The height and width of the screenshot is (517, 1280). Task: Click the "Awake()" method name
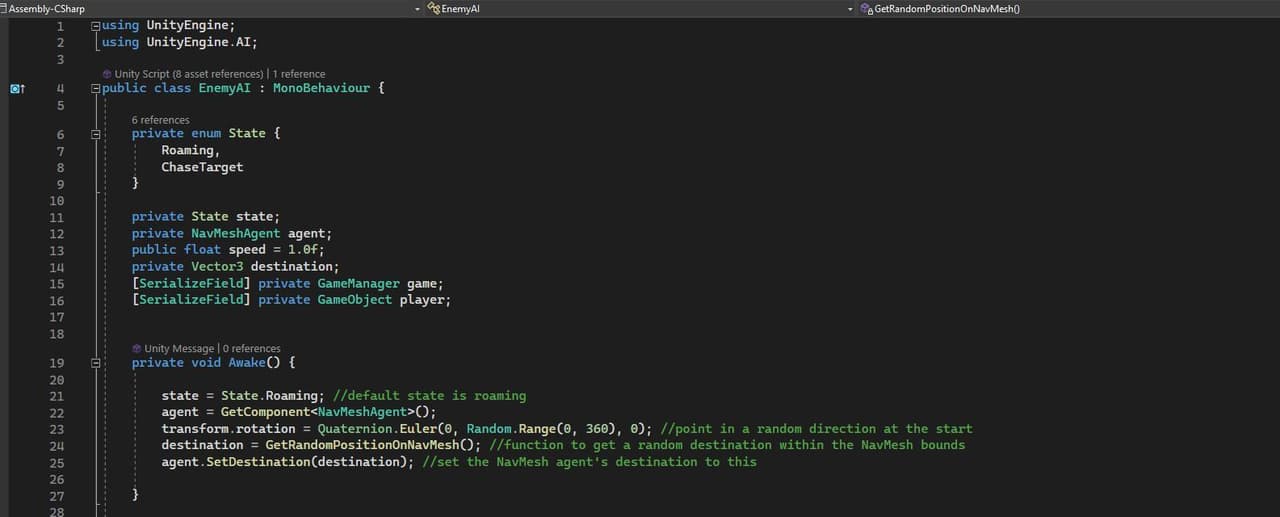(254, 362)
